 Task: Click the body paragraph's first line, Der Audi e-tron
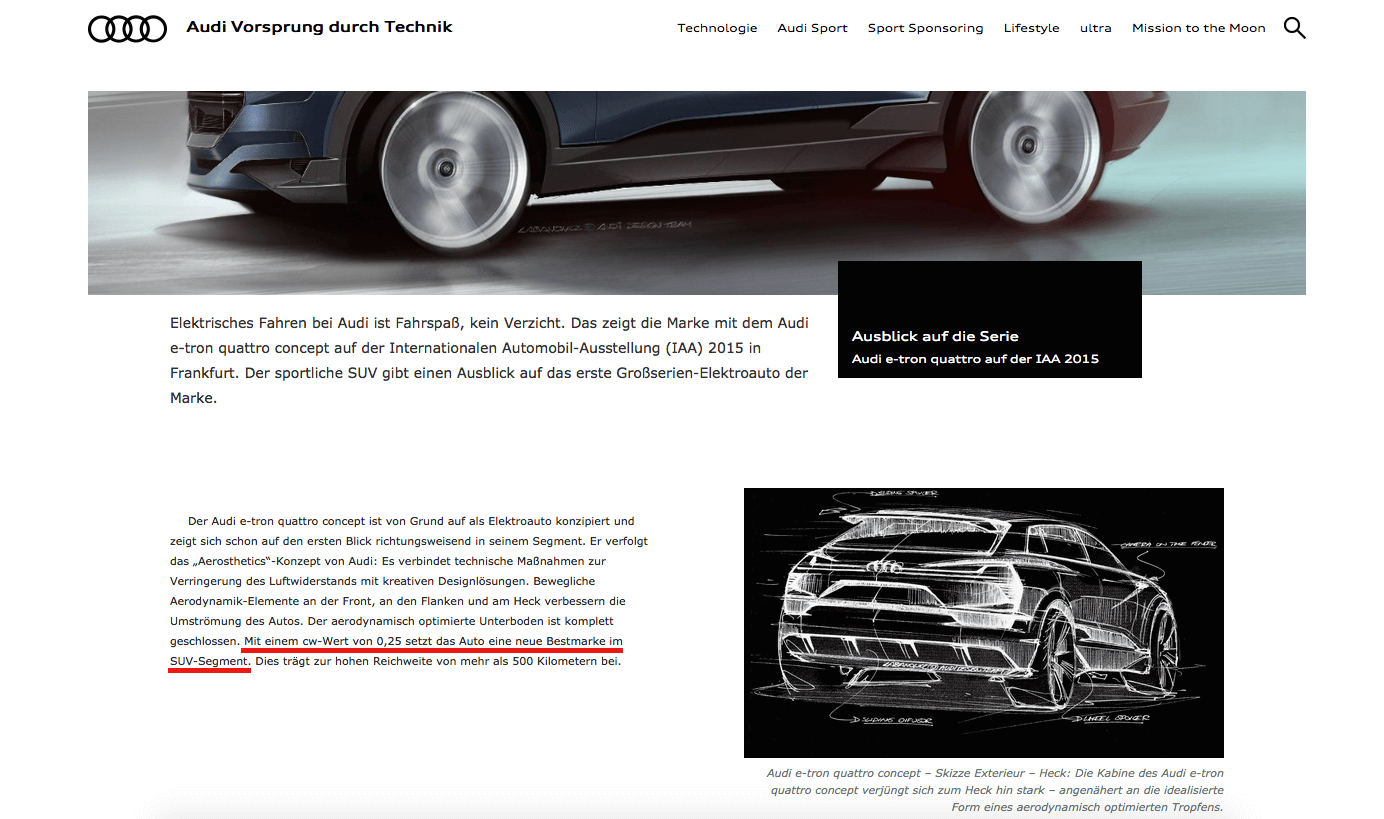click(x=410, y=521)
